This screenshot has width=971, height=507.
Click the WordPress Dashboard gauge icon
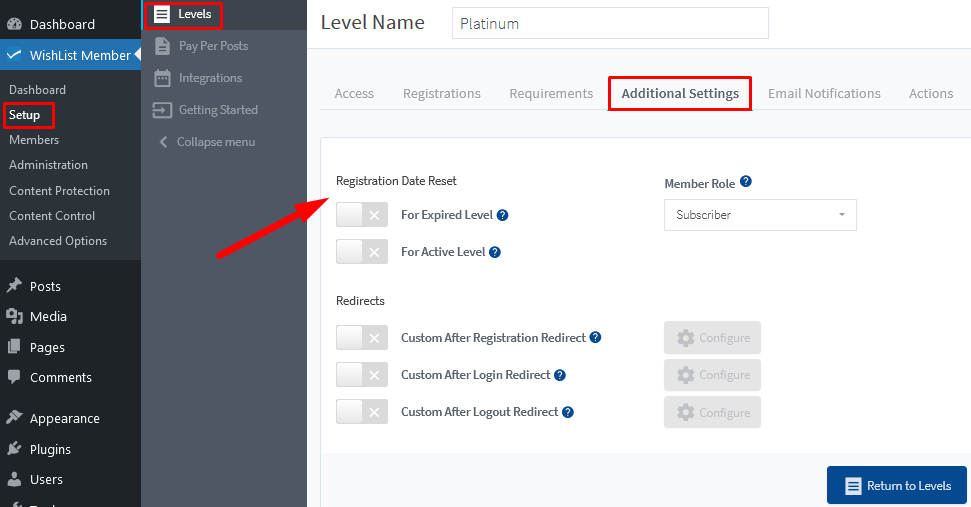[x=14, y=24]
